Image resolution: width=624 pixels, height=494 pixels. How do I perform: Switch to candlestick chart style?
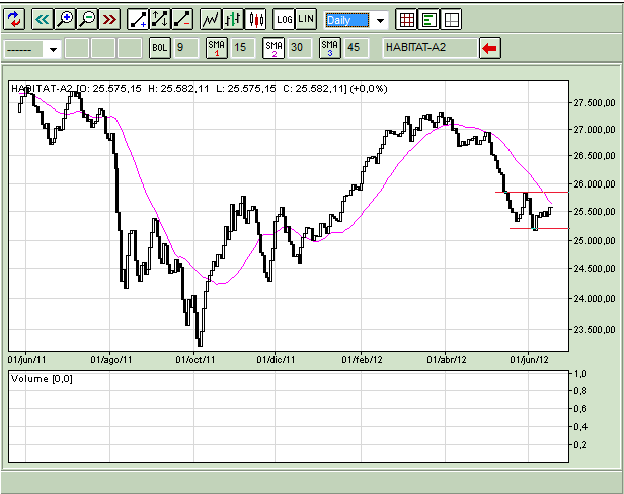tap(255, 19)
